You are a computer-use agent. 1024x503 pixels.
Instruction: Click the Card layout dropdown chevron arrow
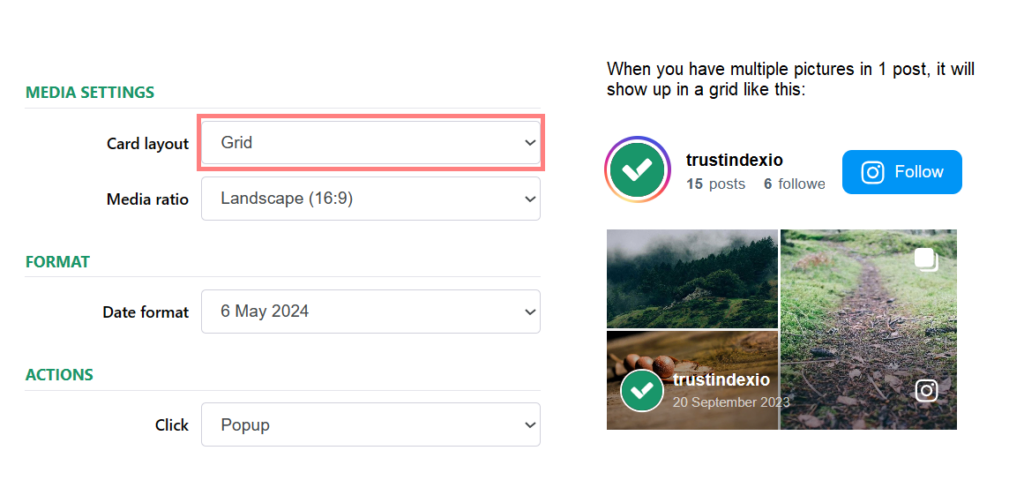(x=529, y=143)
